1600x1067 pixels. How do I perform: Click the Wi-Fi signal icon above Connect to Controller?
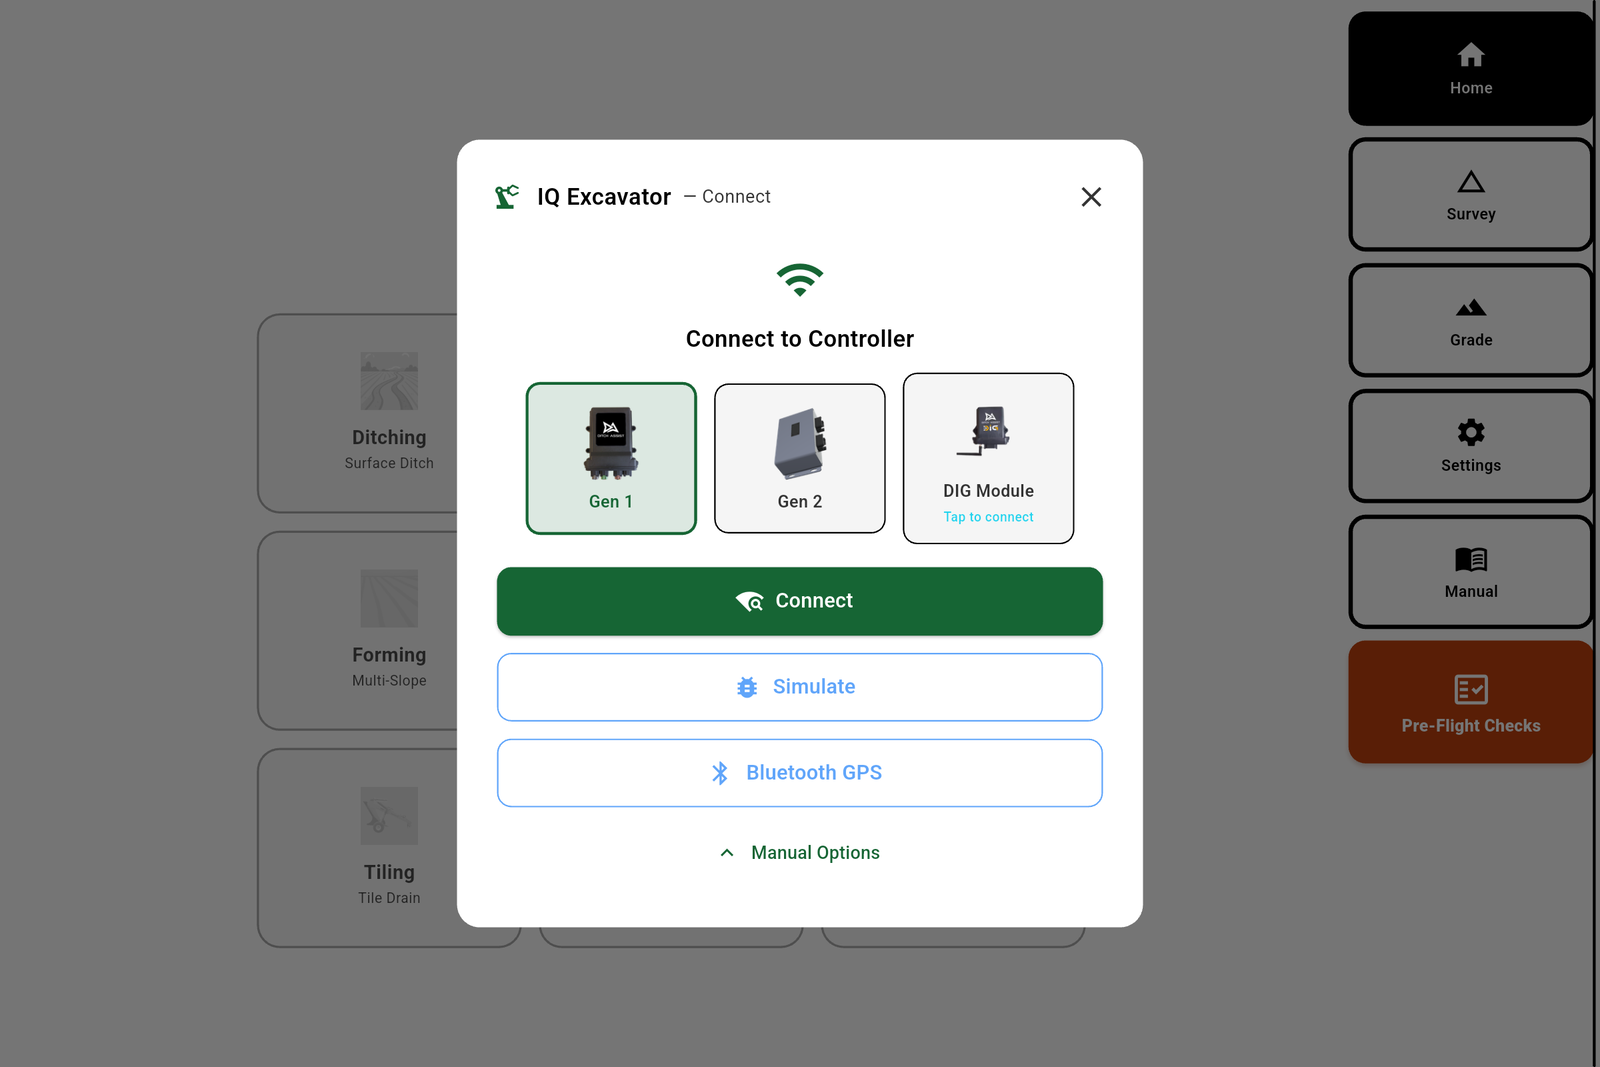coord(800,280)
